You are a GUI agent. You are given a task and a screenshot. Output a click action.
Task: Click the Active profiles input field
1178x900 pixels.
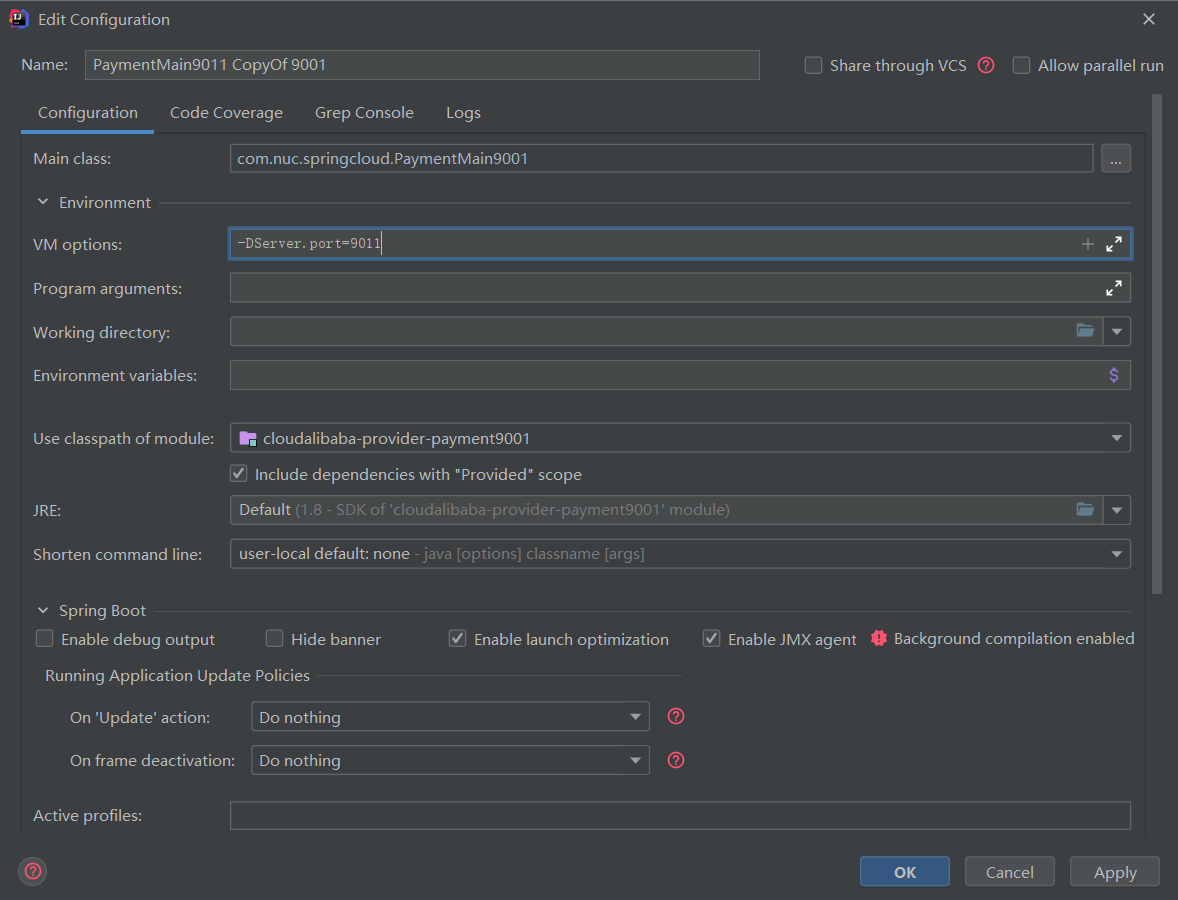coord(680,816)
